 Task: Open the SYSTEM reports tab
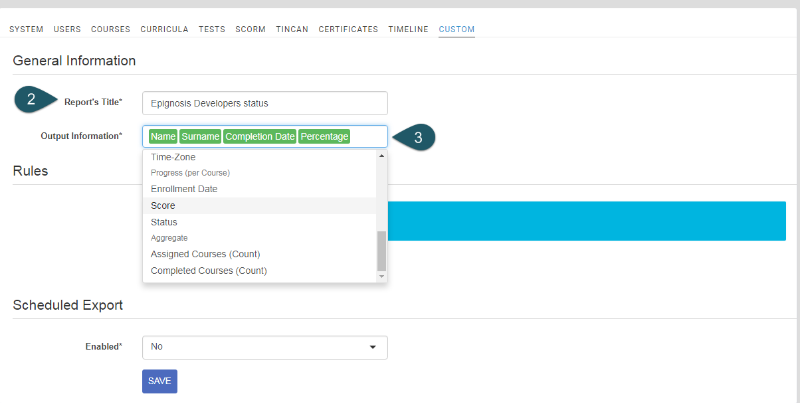[26, 29]
